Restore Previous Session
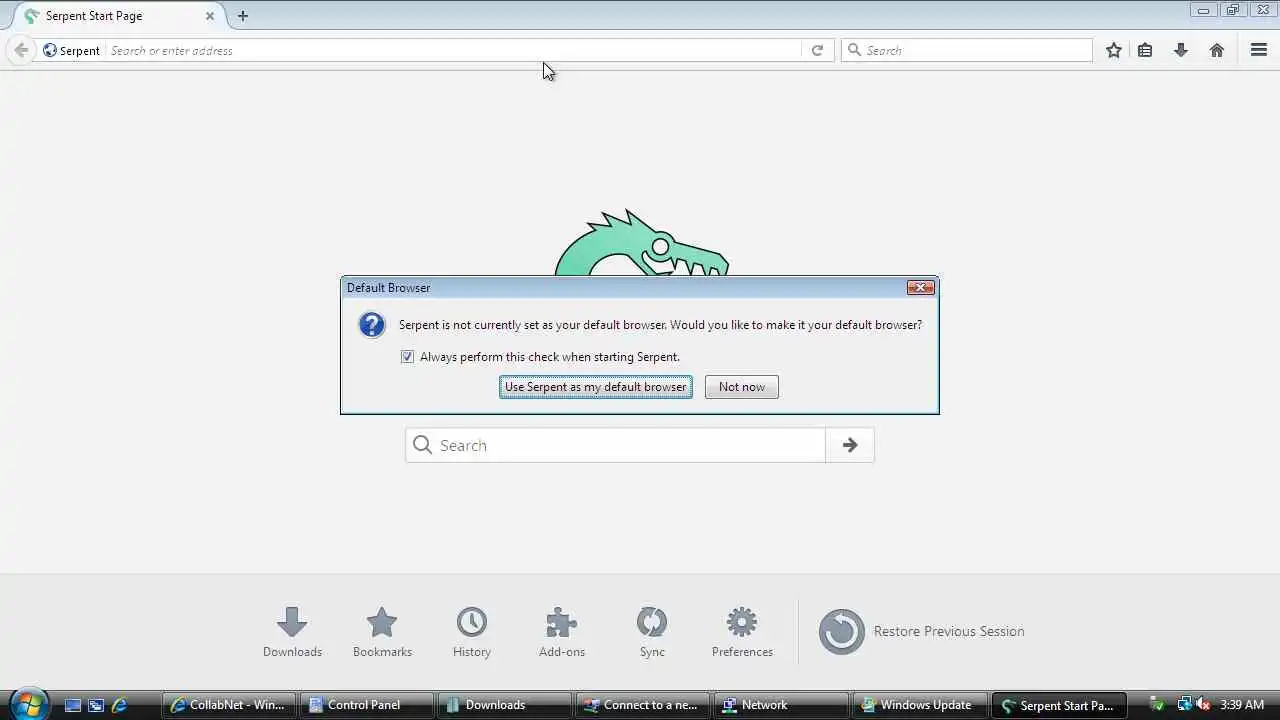The image size is (1280, 720). (x=922, y=631)
